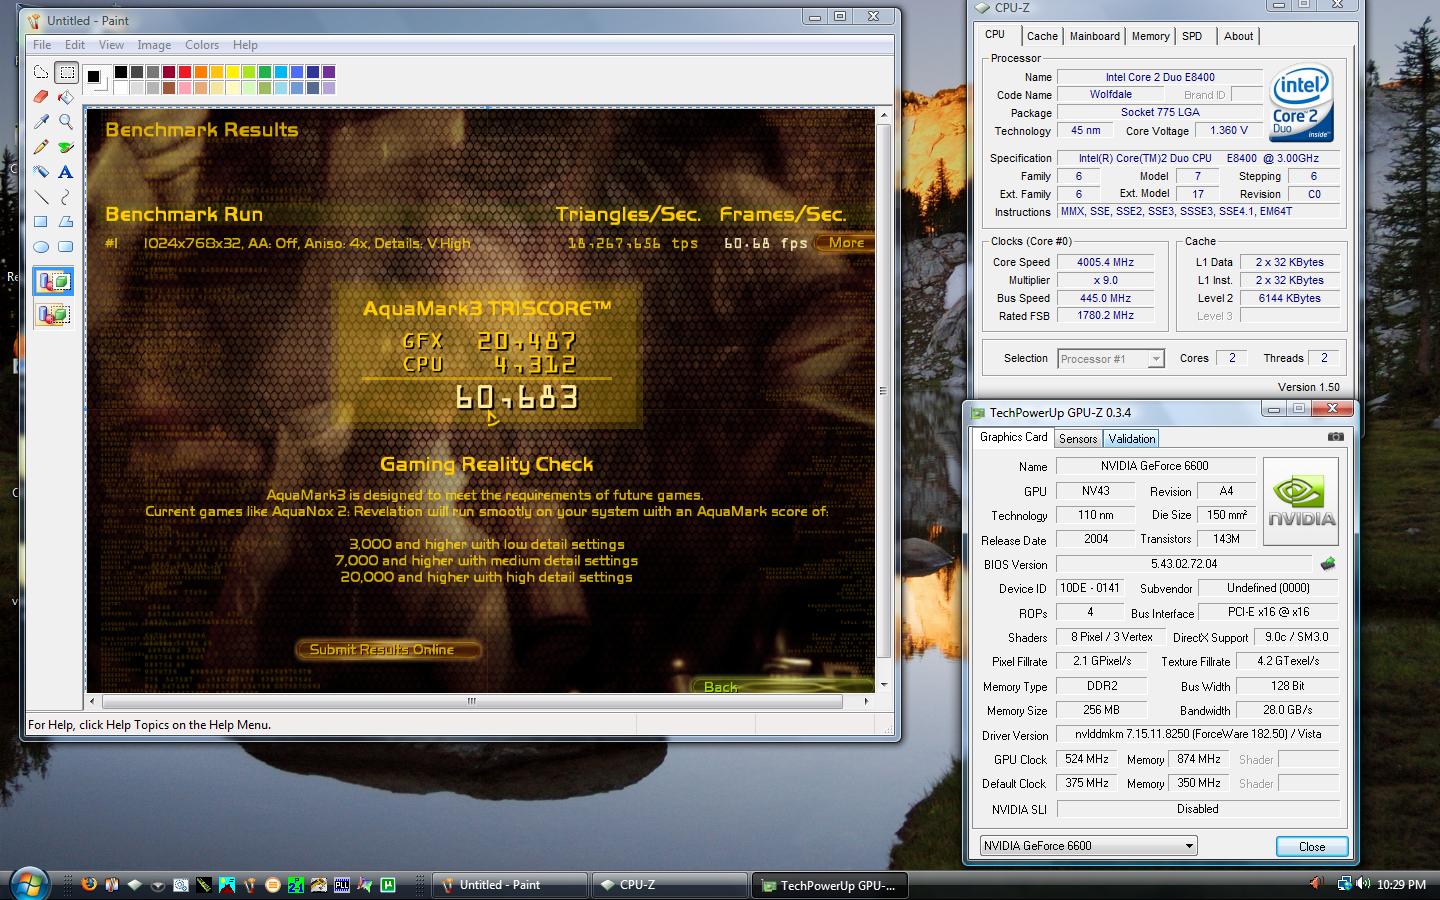The image size is (1440, 900).
Task: Select the Free-Form Select tool in Paint
Action: 41,72
